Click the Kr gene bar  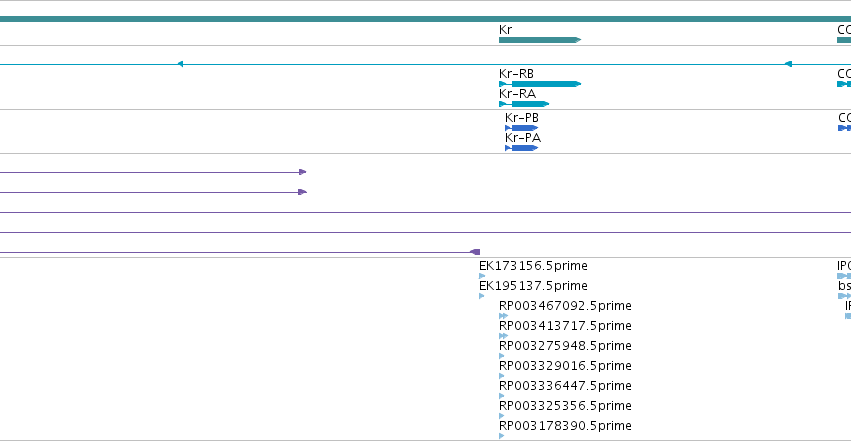(x=540, y=40)
